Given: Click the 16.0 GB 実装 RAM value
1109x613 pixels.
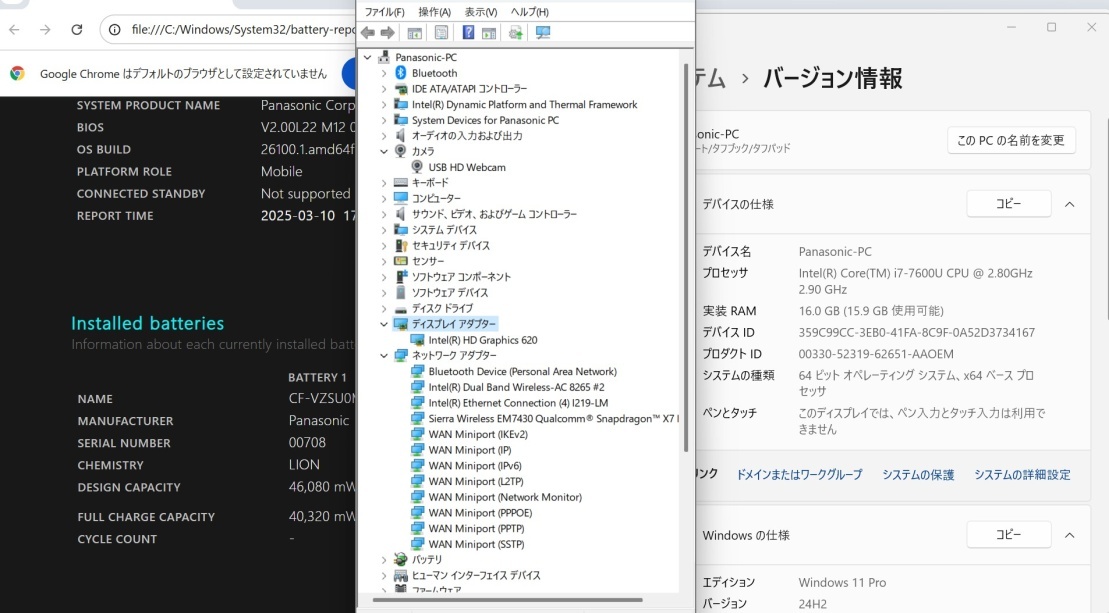Looking at the screenshot, I should point(871,310).
